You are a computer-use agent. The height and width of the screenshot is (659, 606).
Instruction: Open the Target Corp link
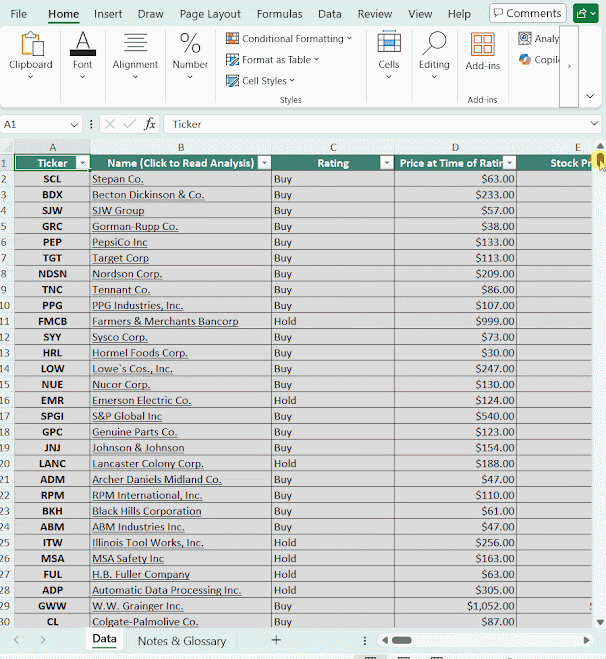[x=121, y=258]
